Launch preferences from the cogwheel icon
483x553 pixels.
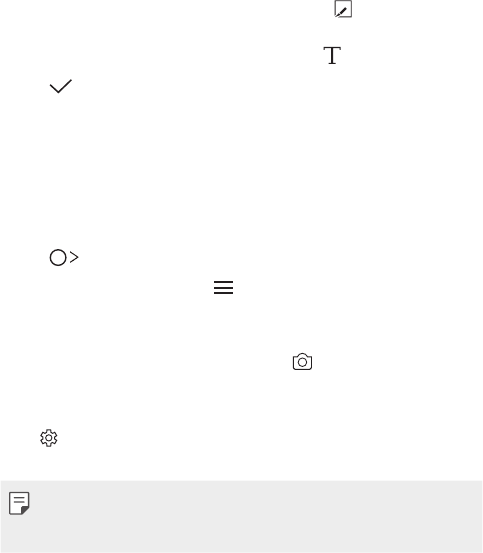click(49, 438)
